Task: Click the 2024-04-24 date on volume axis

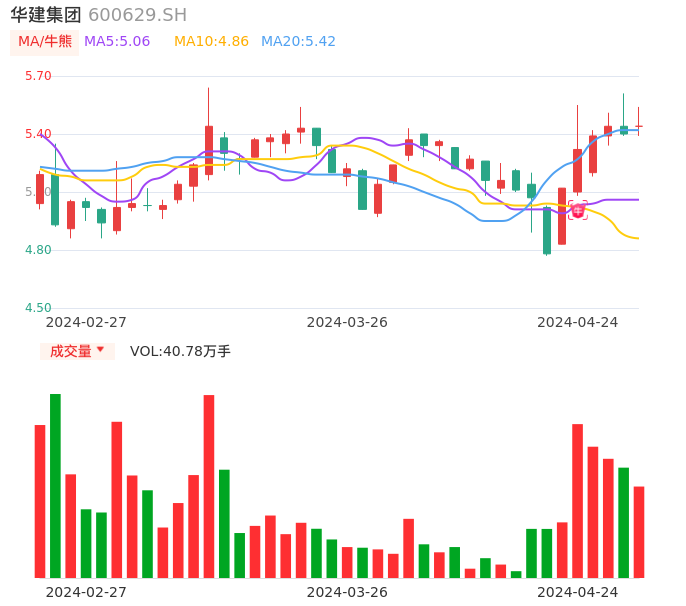Action: click(x=577, y=592)
